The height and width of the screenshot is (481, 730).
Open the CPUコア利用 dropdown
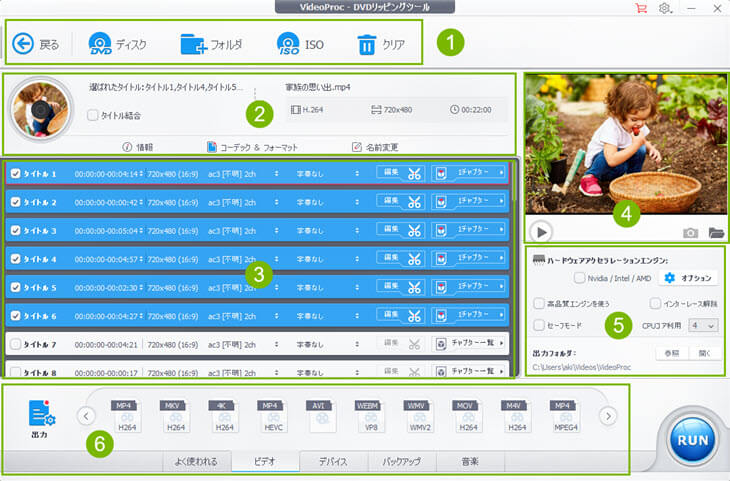point(703,325)
